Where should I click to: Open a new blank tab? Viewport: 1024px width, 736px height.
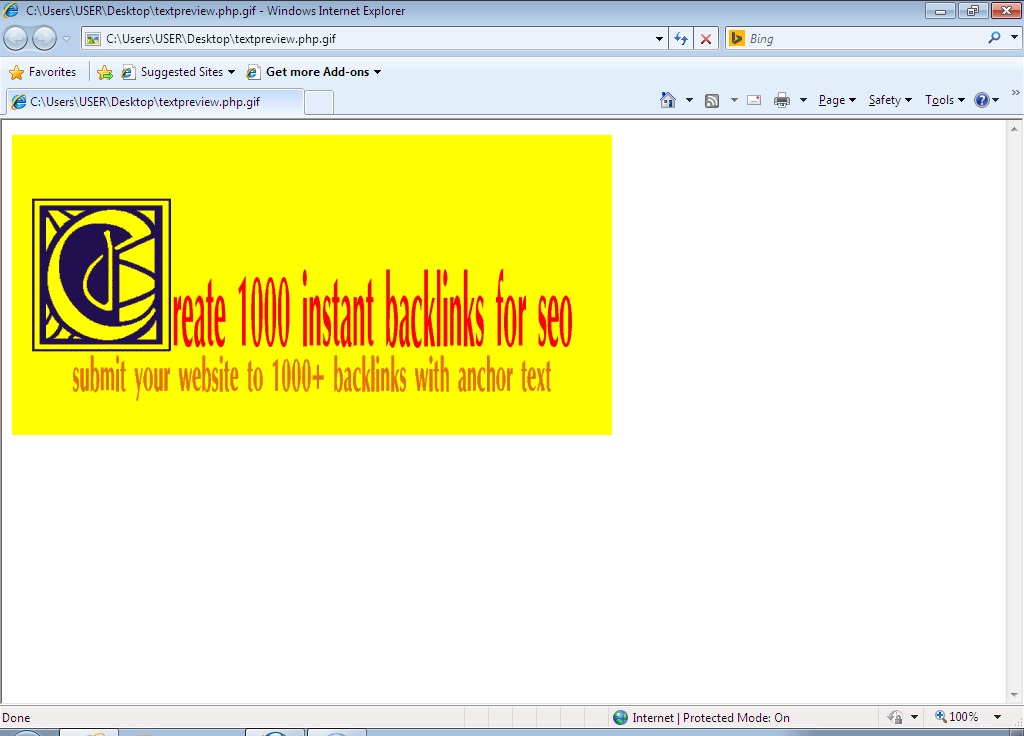click(x=319, y=103)
